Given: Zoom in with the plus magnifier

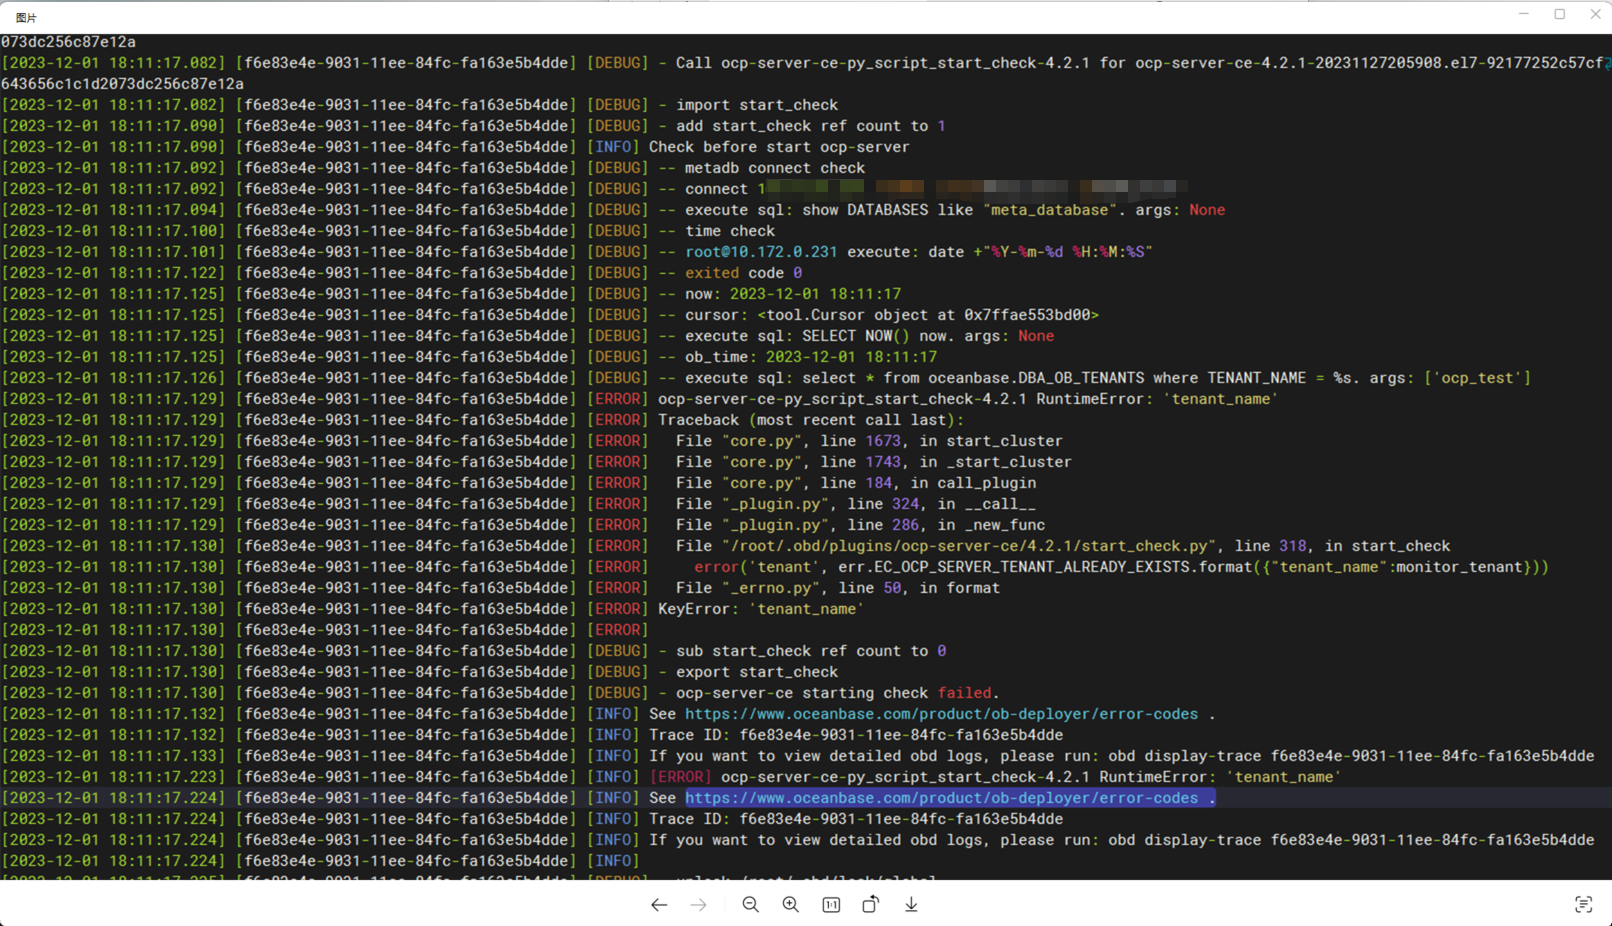Looking at the screenshot, I should coord(791,905).
